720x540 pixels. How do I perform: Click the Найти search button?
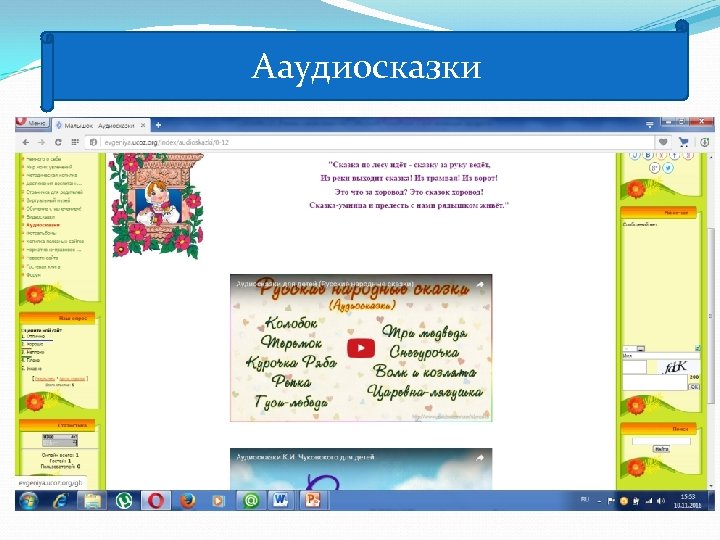(661, 449)
